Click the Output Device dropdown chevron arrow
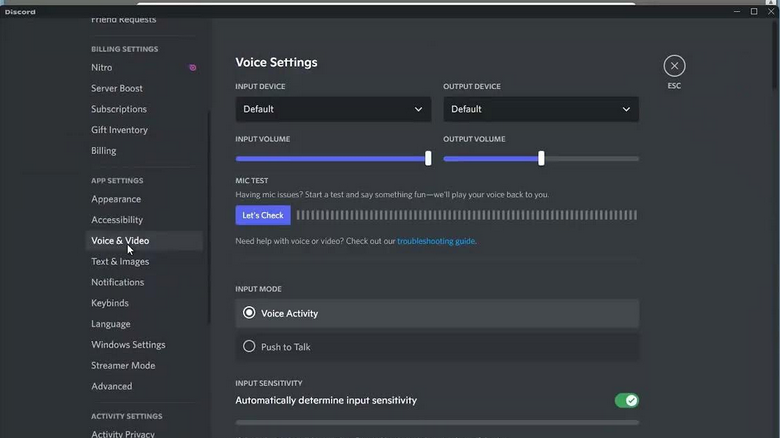 click(626, 110)
